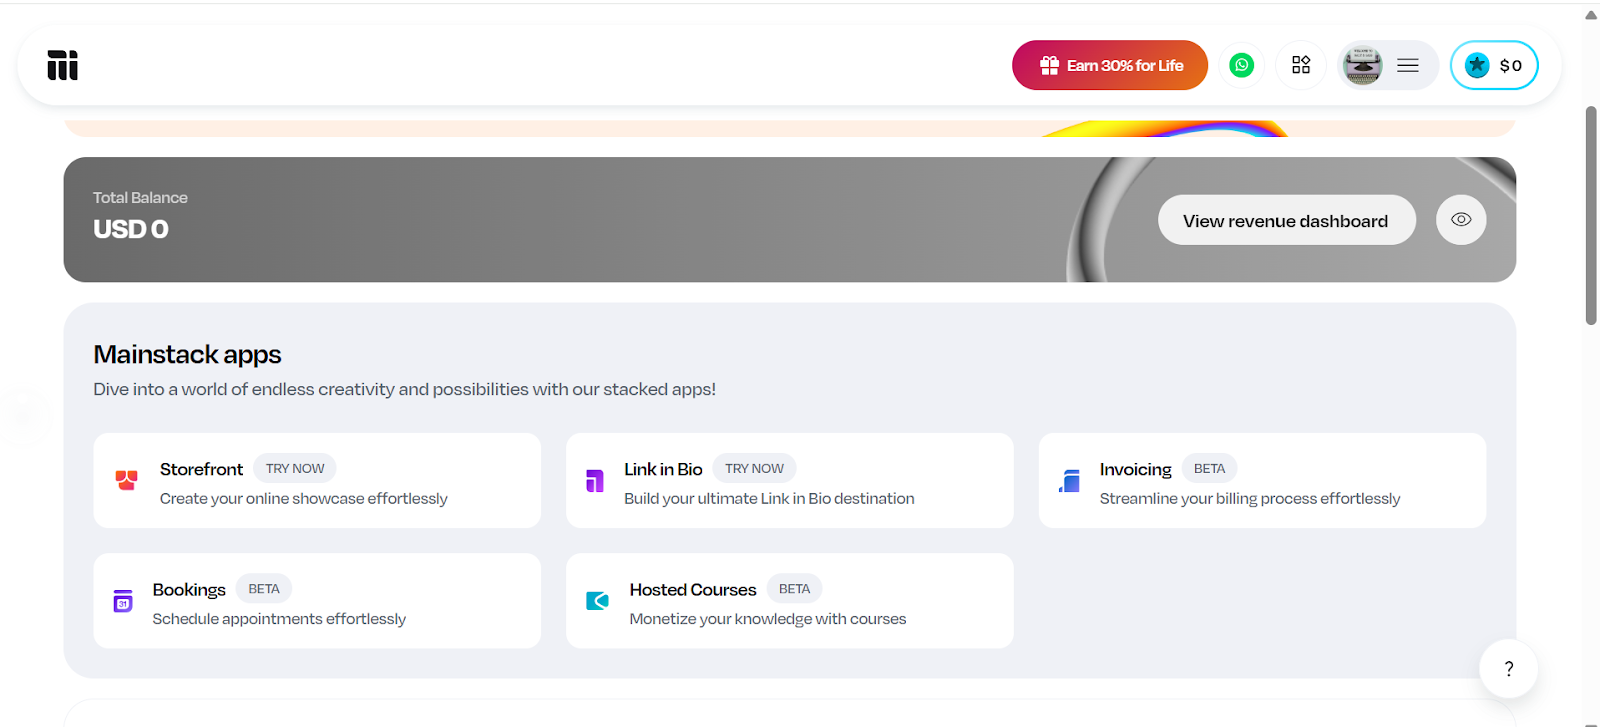This screenshot has height=727, width=1600.
Task: Select the Hosted Courses icon
Action: click(x=596, y=600)
